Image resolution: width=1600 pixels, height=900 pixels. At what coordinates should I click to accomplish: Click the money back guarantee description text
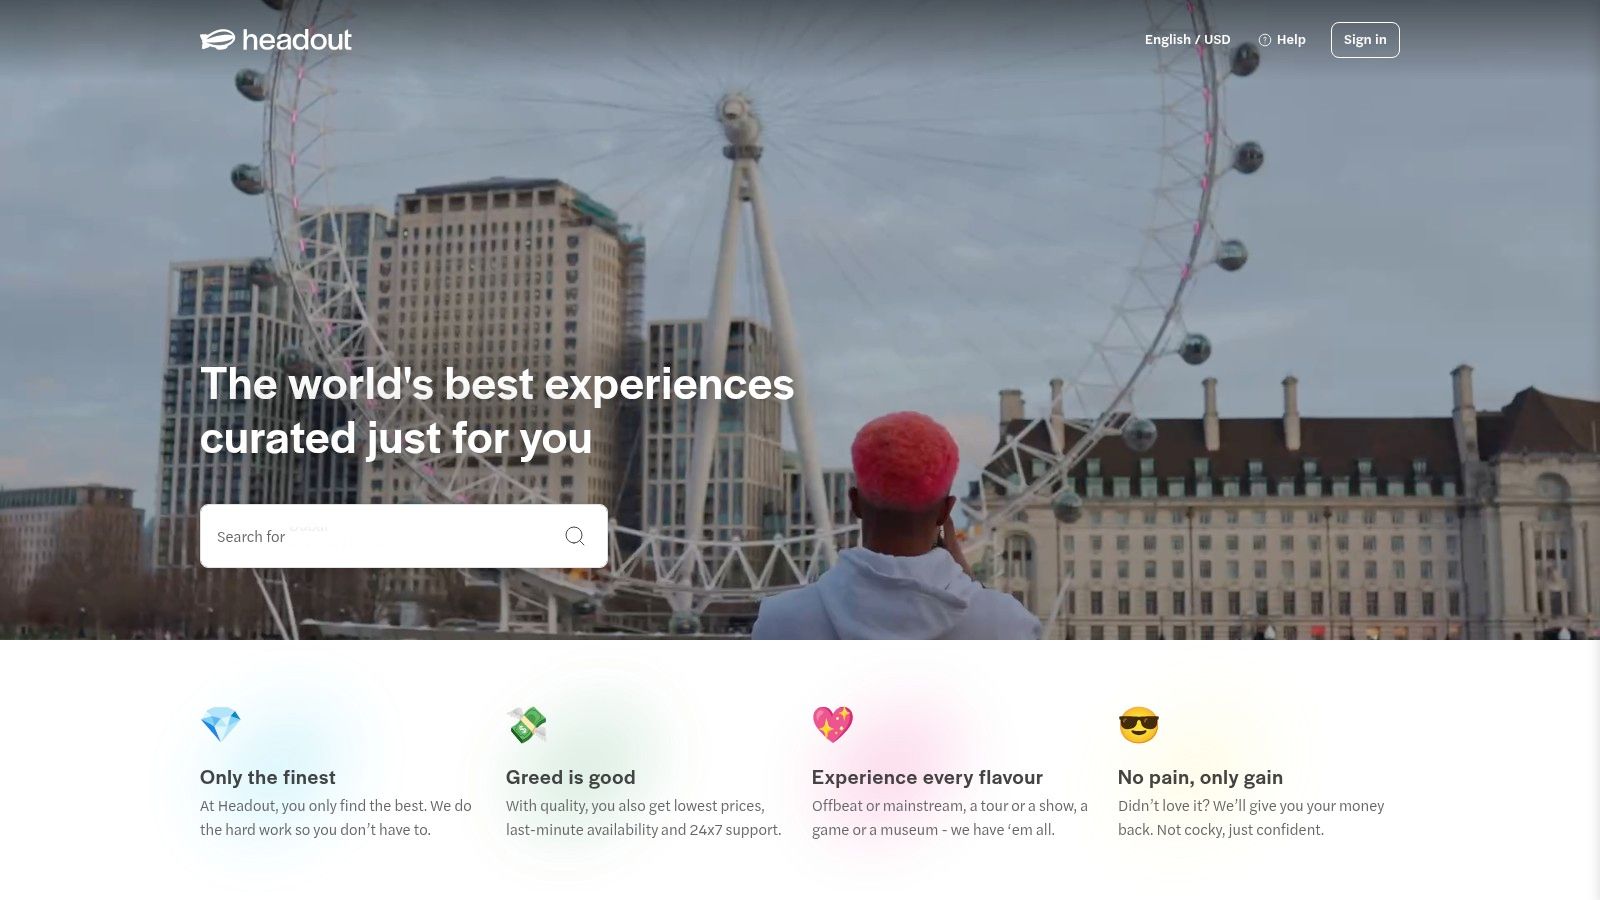click(1251, 818)
